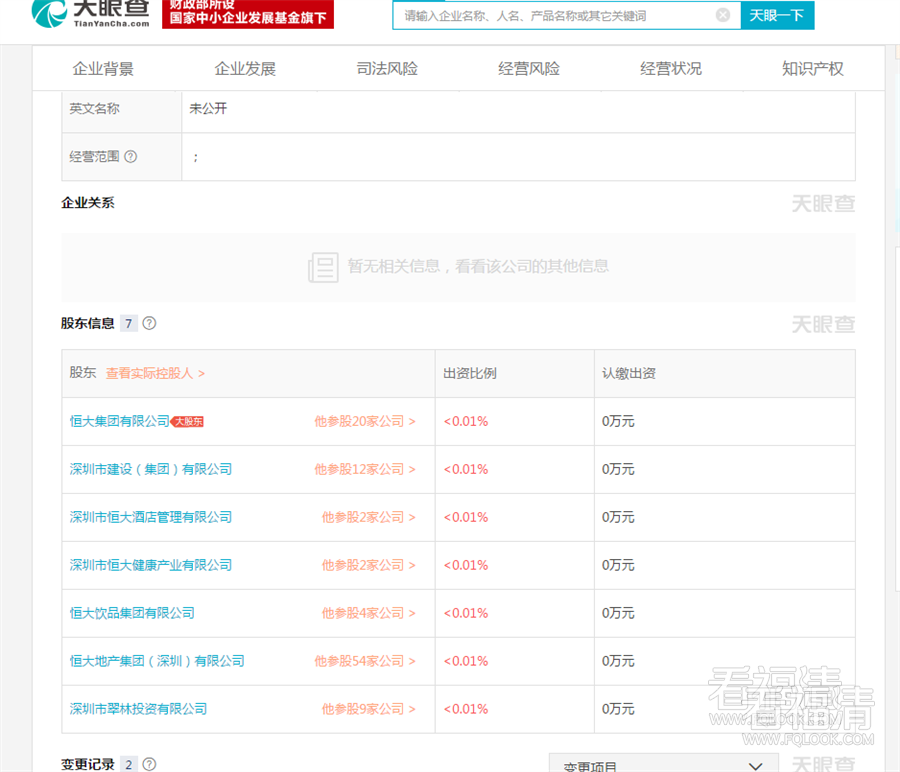Click the 企业关系 section heading
The width and height of the screenshot is (900, 772).
(x=88, y=203)
